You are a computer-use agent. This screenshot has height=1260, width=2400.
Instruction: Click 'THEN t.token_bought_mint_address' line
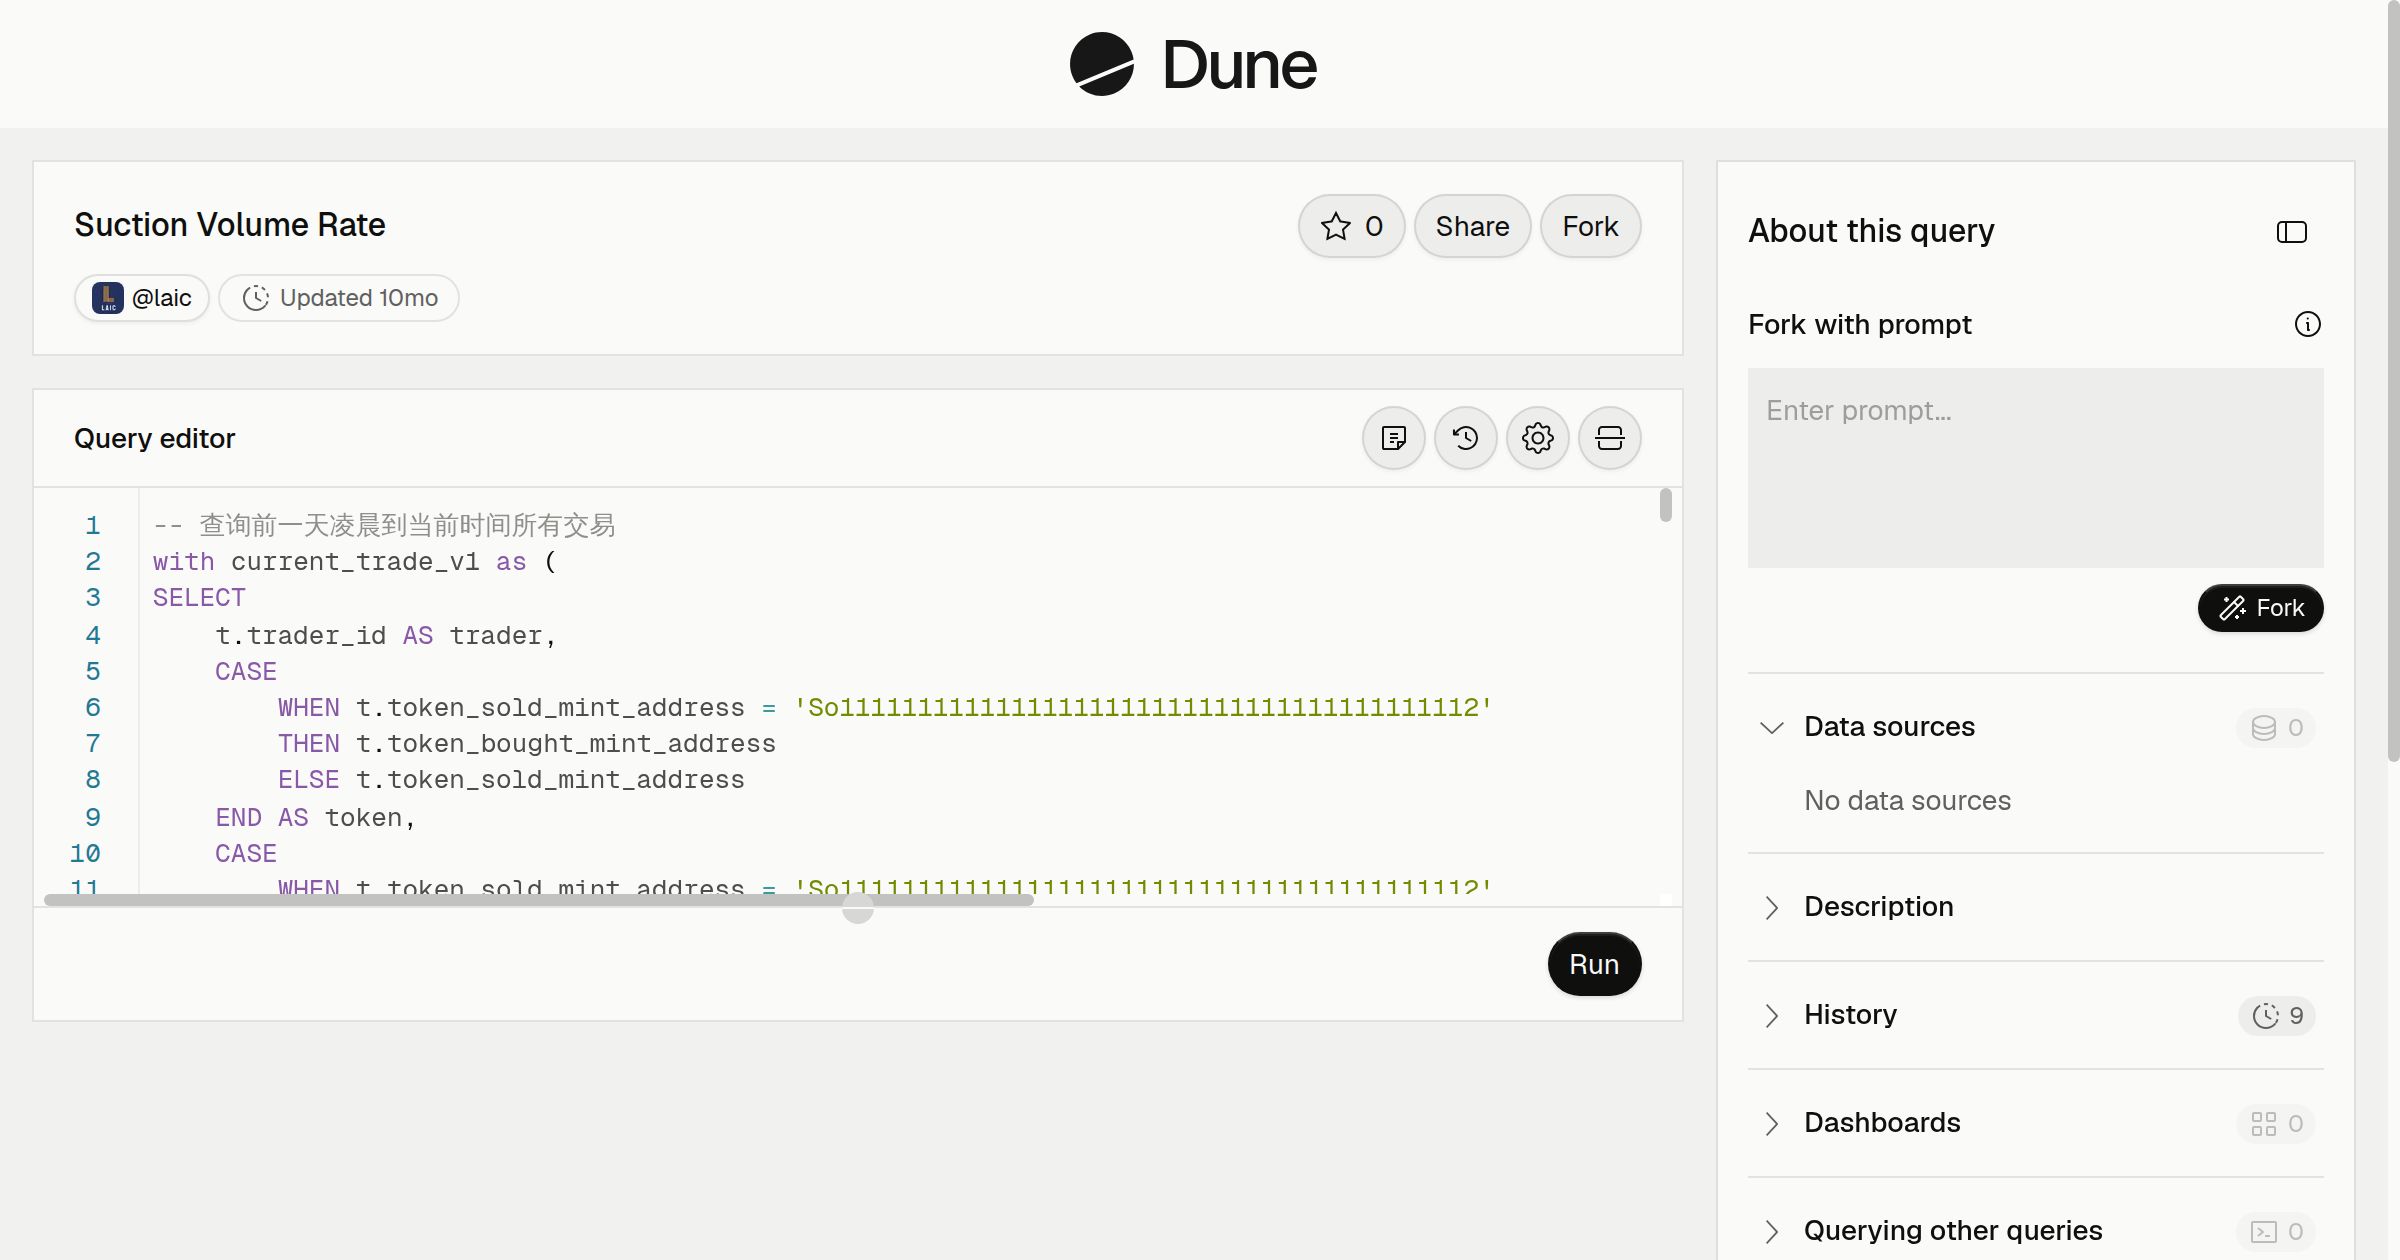click(x=527, y=744)
